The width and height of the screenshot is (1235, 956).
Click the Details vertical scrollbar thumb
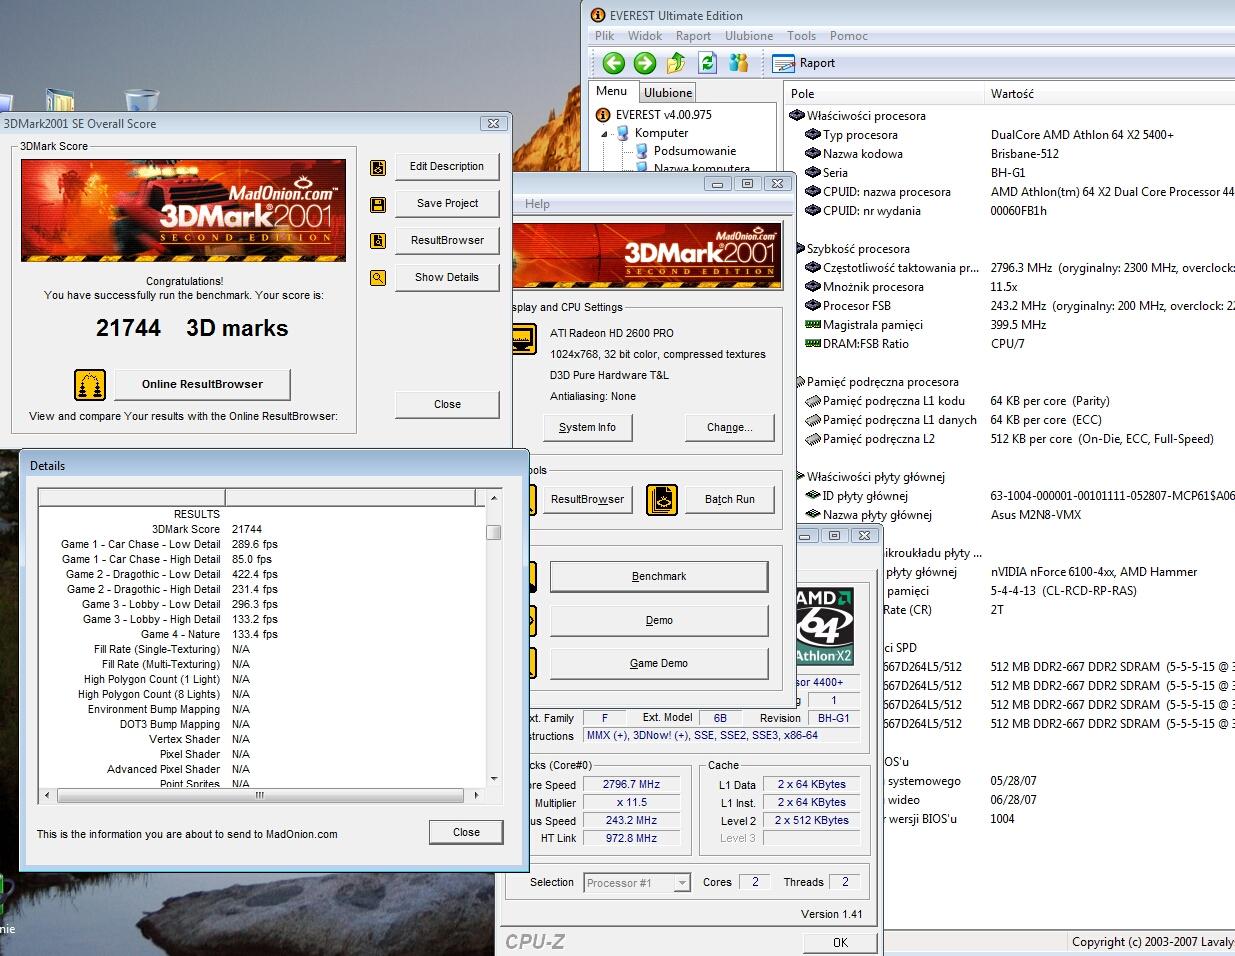pyautogui.click(x=493, y=532)
